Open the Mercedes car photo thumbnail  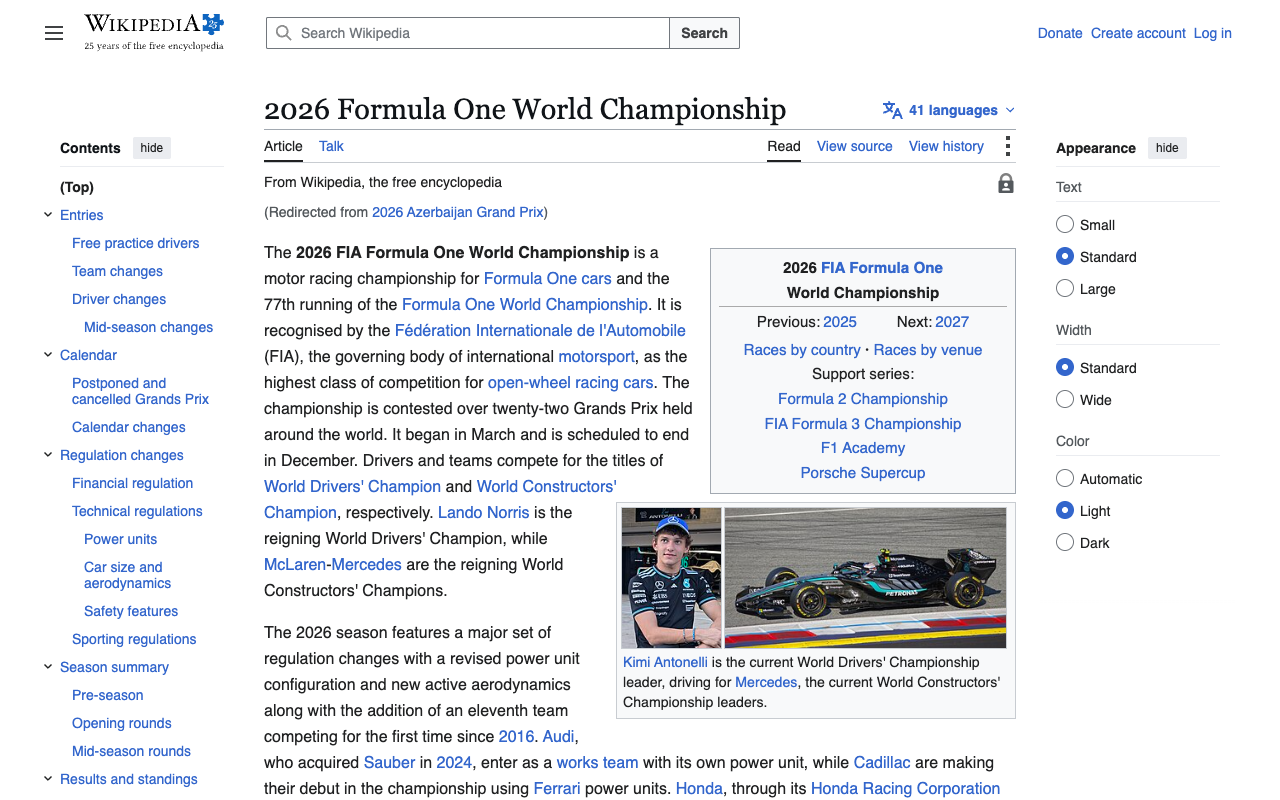(865, 578)
